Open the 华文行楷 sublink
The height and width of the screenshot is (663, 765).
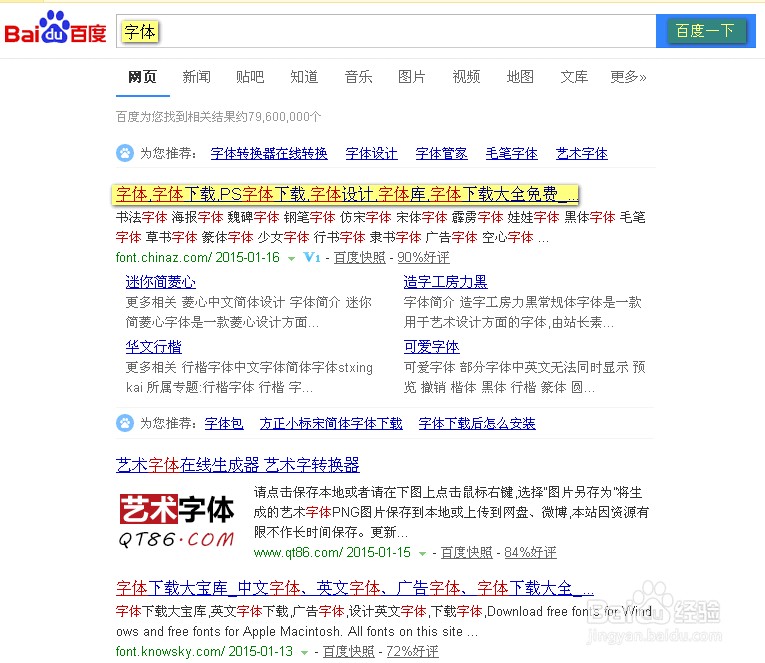coord(154,347)
